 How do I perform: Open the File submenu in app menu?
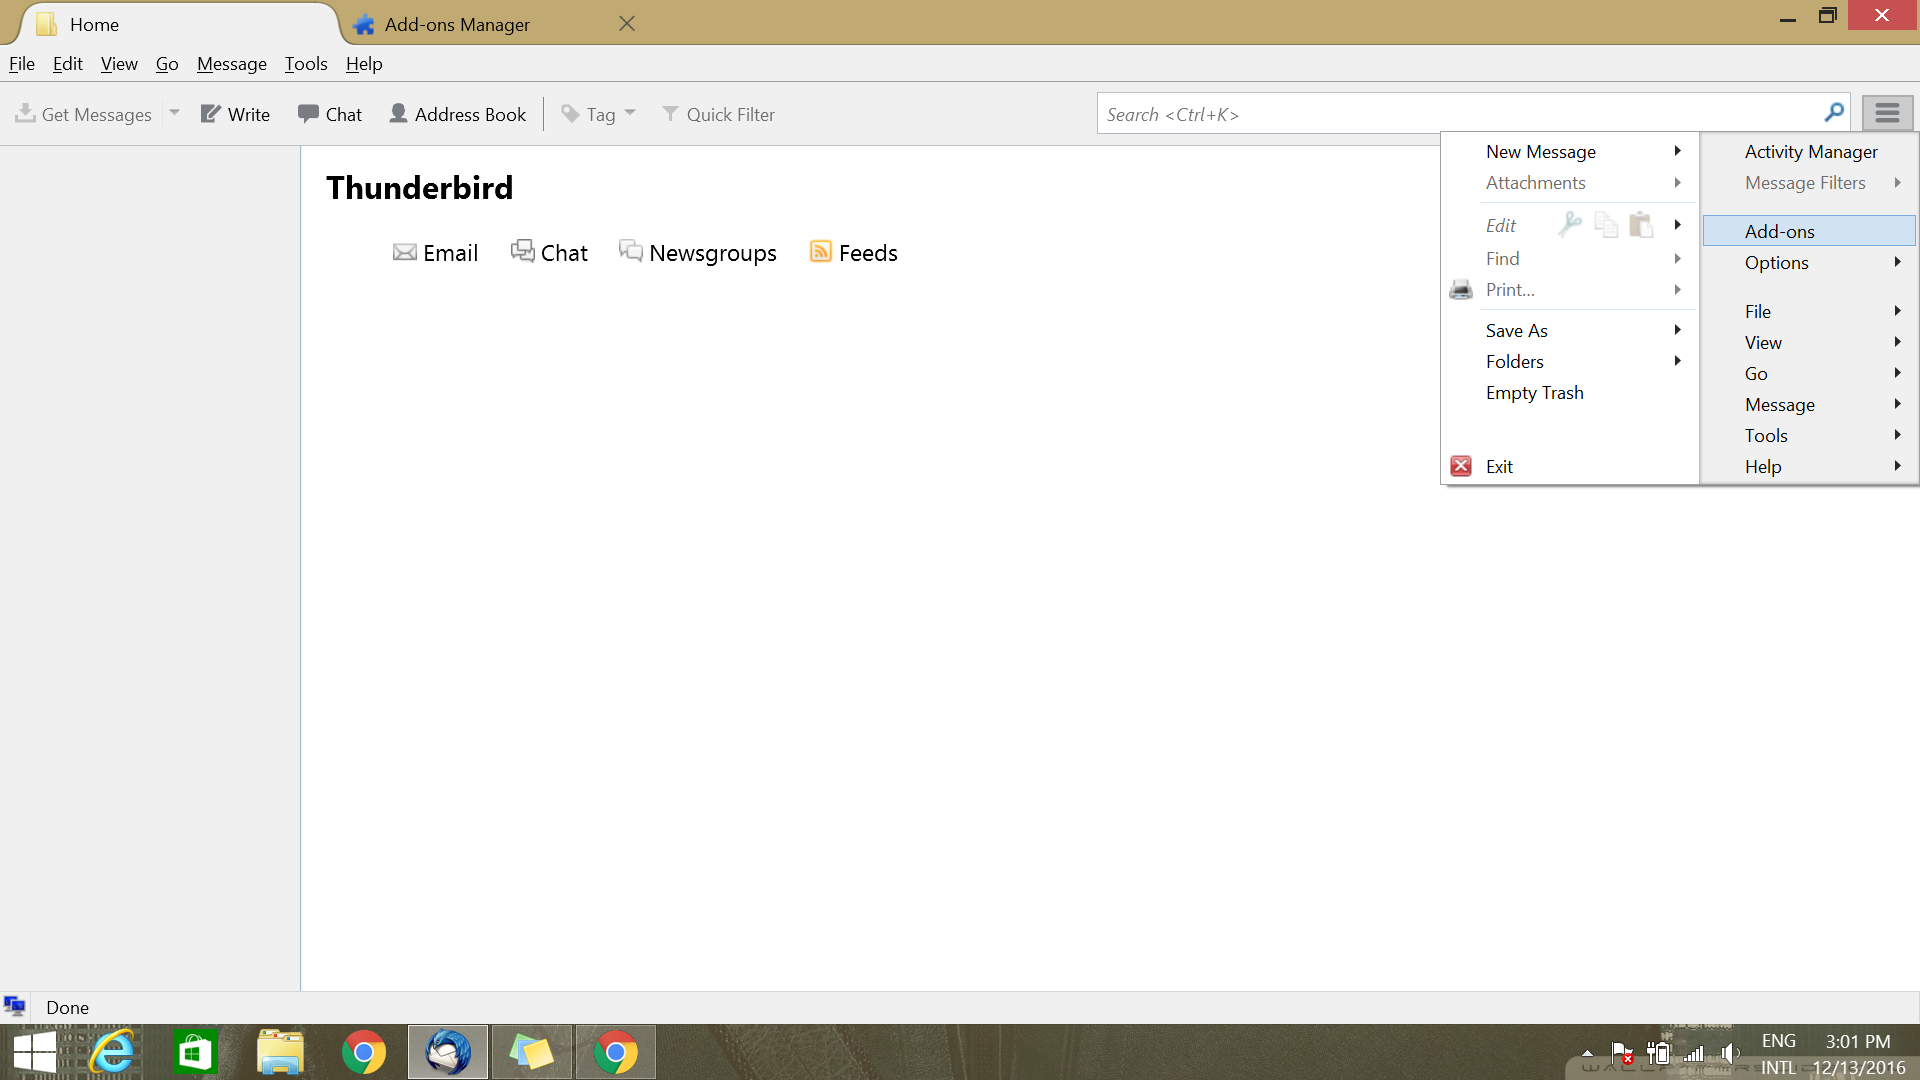(1810, 311)
